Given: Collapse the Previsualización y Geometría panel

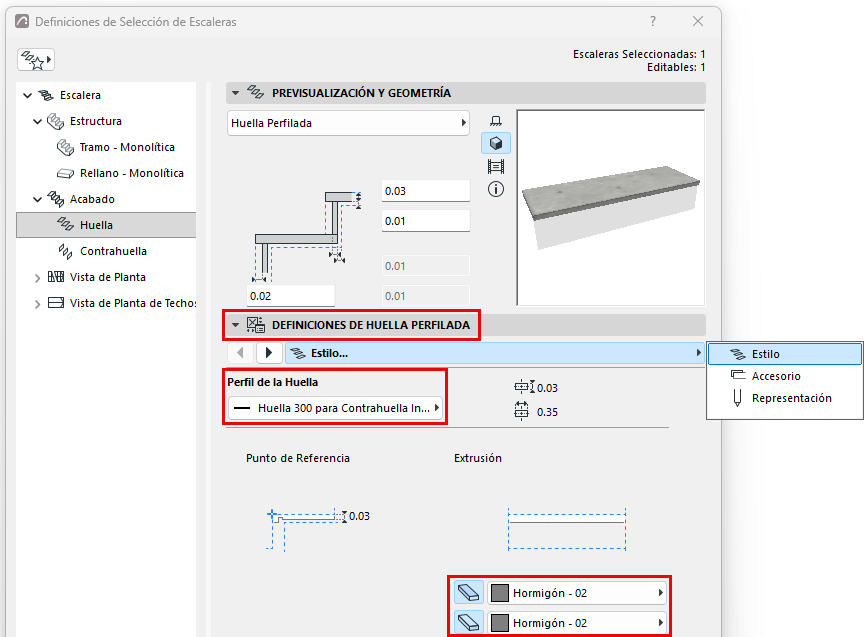Looking at the screenshot, I should click(236, 93).
